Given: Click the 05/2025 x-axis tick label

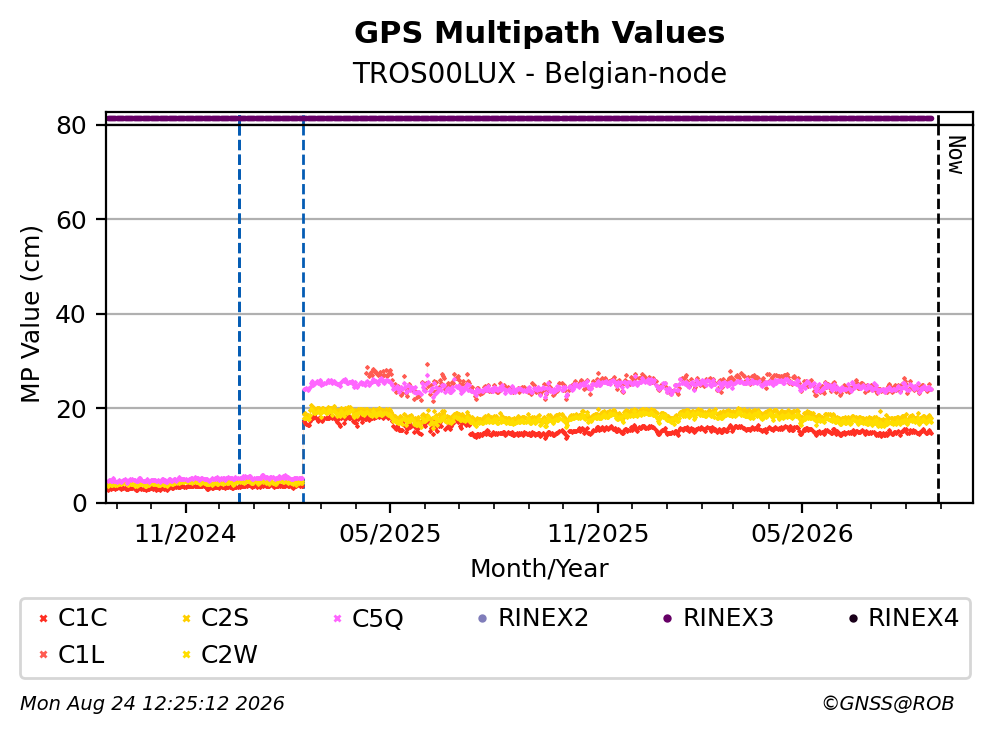Looking at the screenshot, I should pyautogui.click(x=389, y=534).
